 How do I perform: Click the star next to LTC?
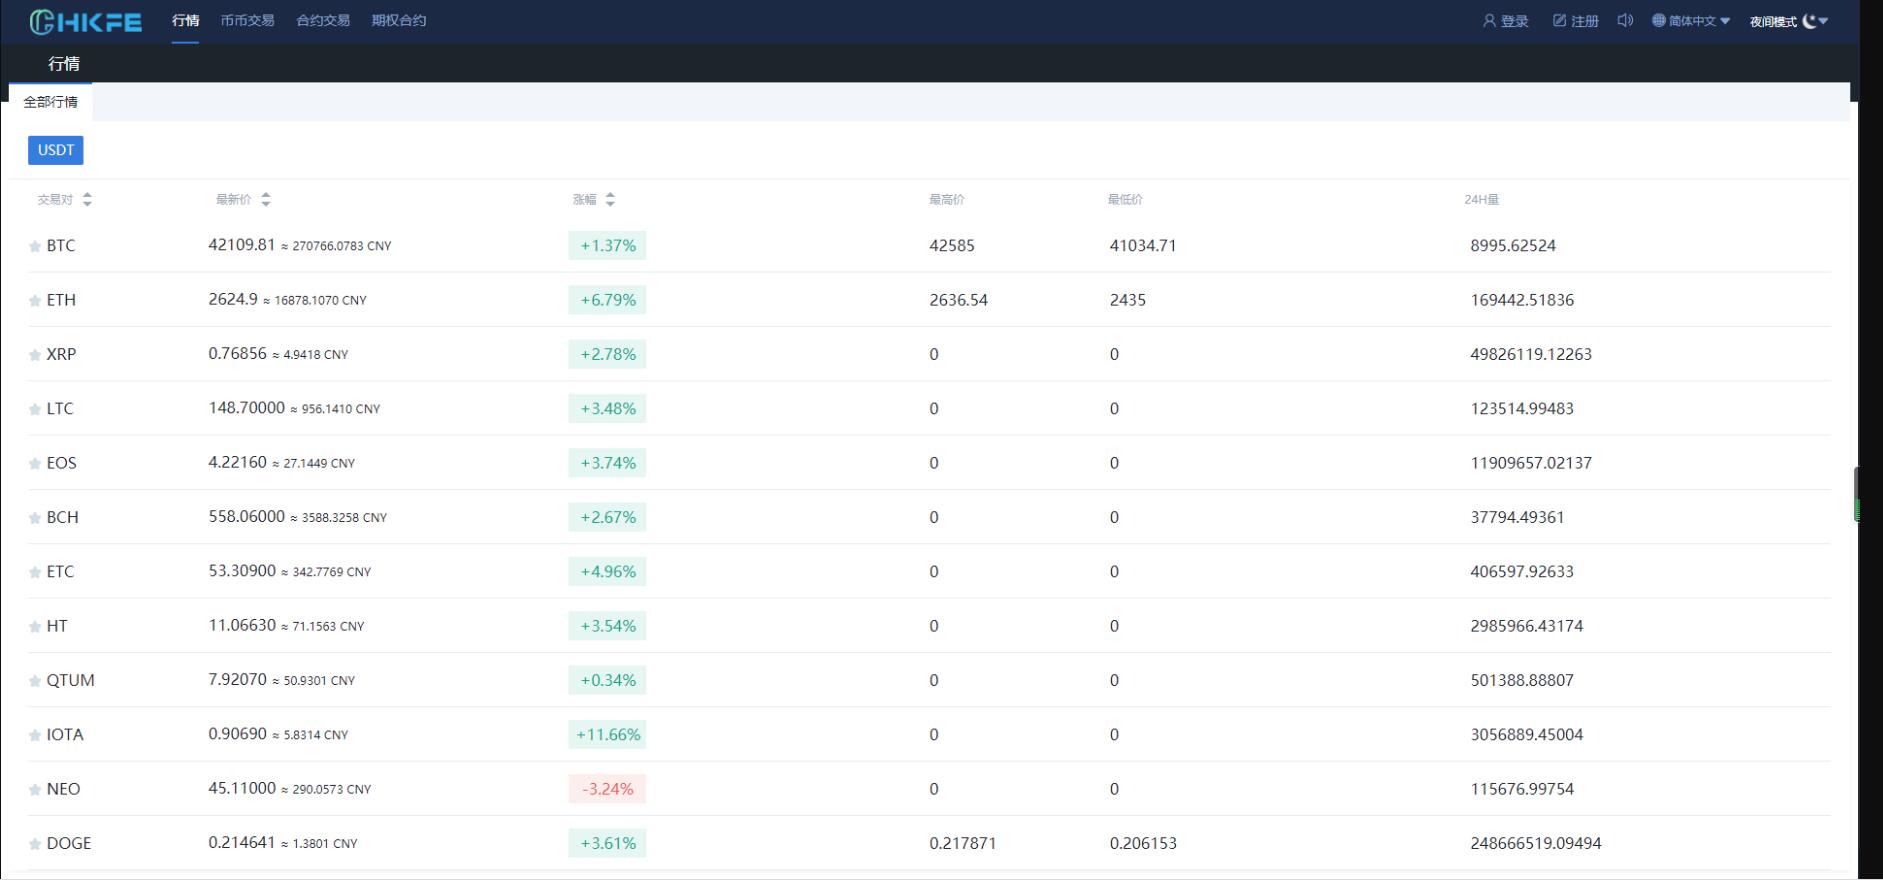pos(35,409)
